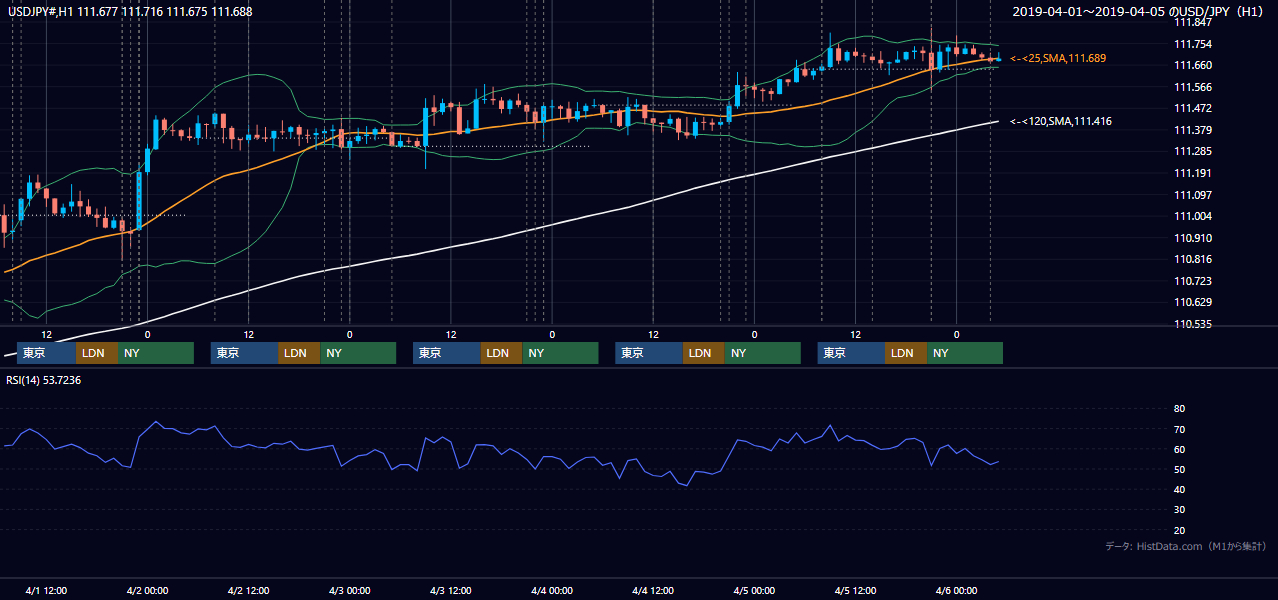Click the 110.816 price axis label

1192,259
